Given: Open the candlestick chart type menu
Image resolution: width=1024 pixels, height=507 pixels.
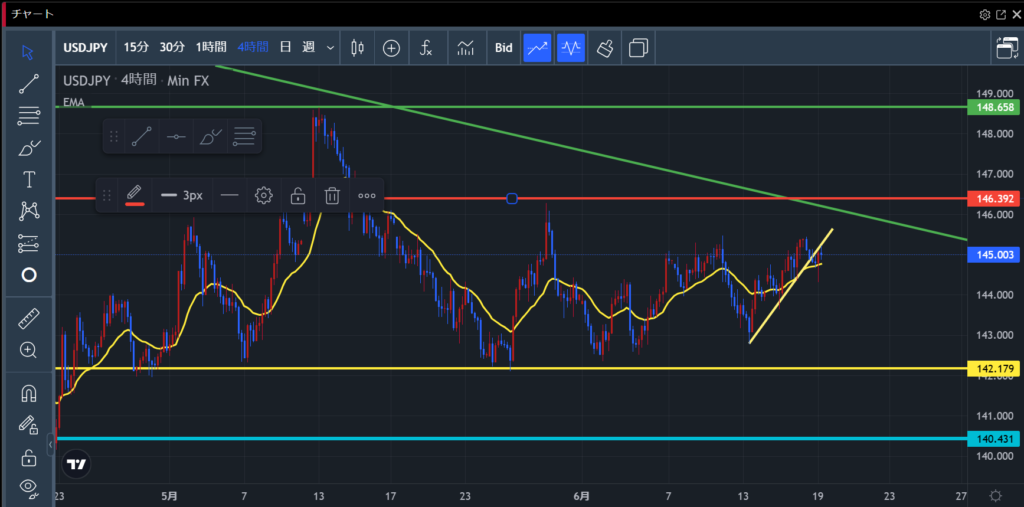Looking at the screenshot, I should 357,48.
